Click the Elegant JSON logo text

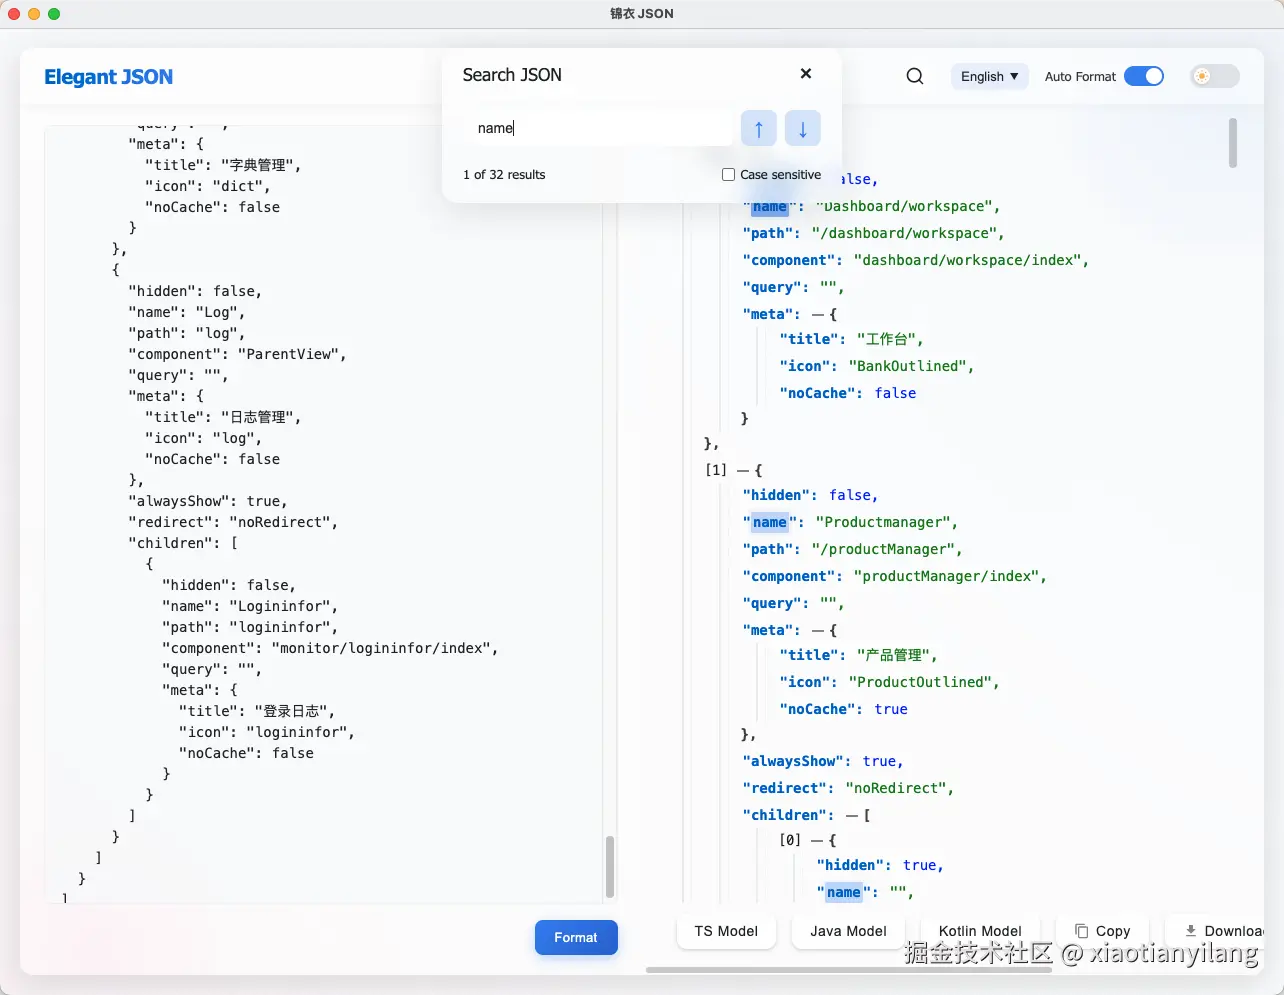coord(108,77)
